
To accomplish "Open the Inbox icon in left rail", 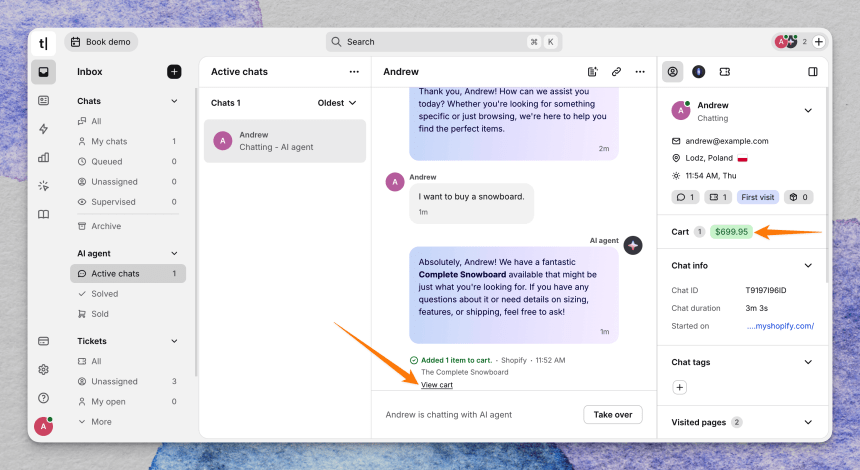I will coord(43,72).
